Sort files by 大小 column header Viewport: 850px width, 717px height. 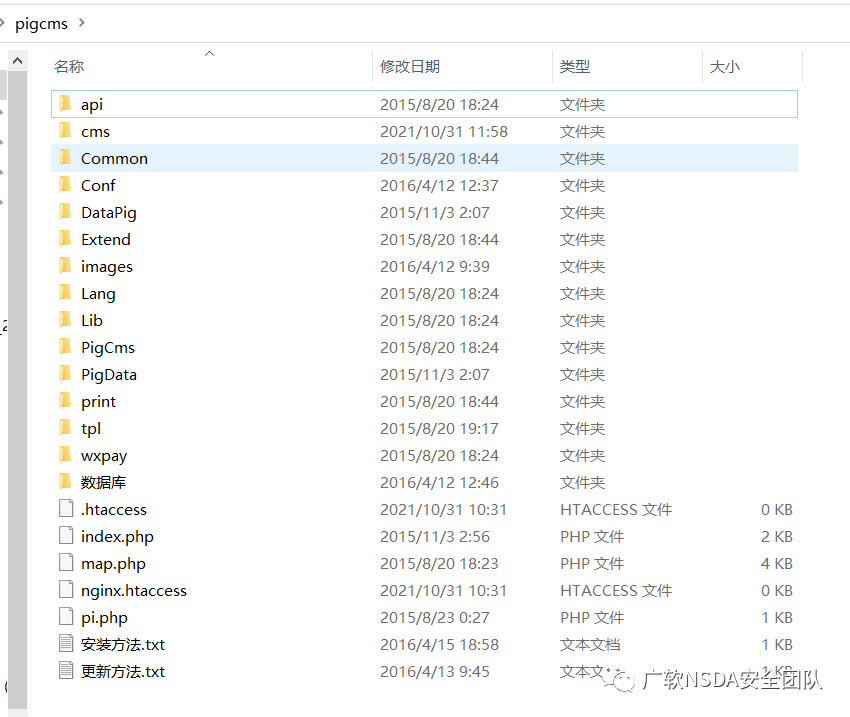click(x=725, y=66)
